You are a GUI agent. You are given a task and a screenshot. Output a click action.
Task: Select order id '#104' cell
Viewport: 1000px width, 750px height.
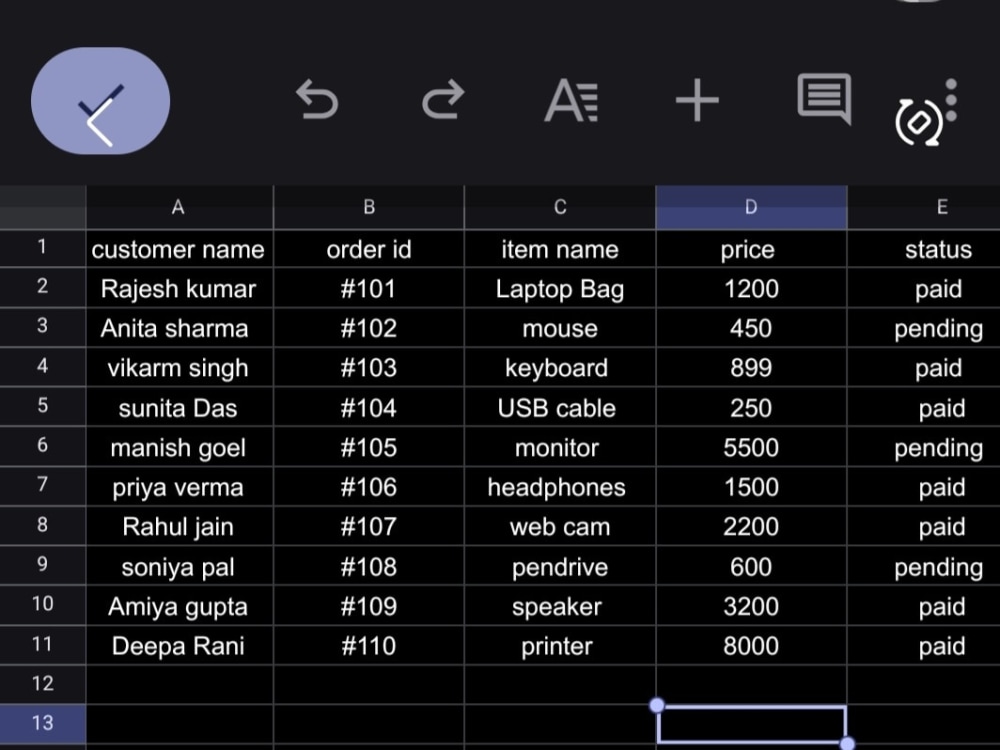click(x=369, y=408)
